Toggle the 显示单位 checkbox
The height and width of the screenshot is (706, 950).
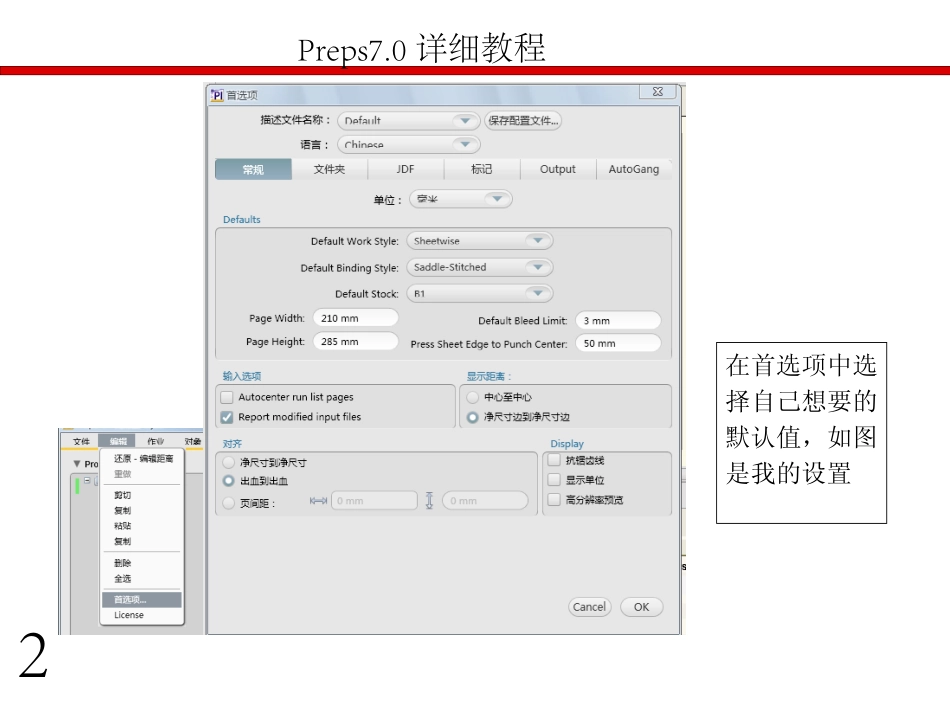(x=554, y=480)
